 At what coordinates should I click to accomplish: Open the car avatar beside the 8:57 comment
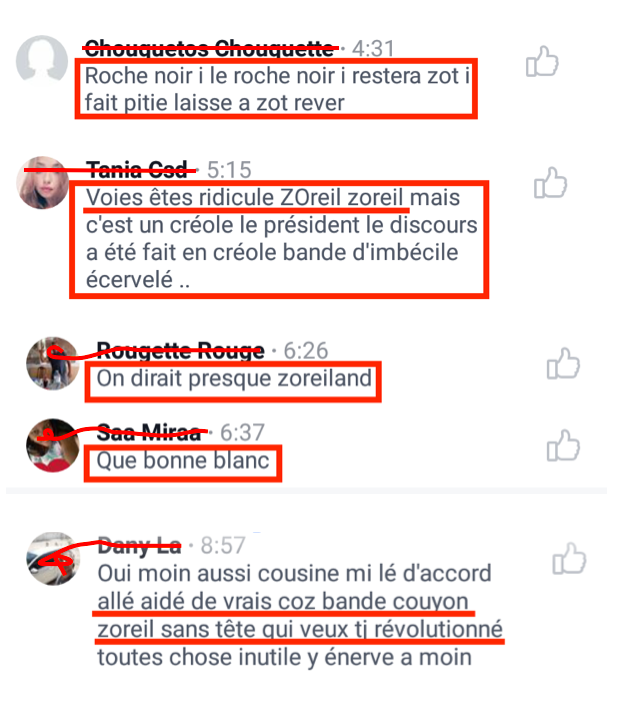[x=53, y=559]
